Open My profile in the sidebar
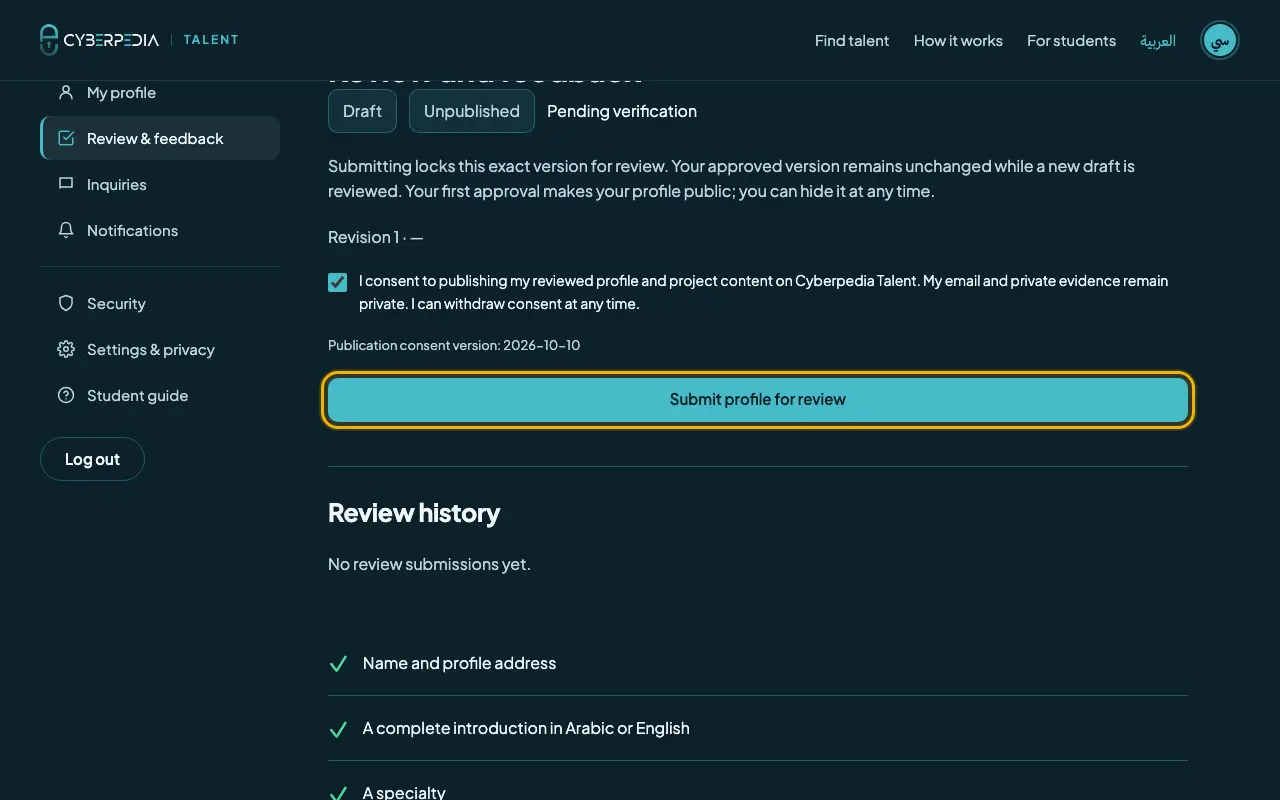This screenshot has width=1280, height=800. 160,92
